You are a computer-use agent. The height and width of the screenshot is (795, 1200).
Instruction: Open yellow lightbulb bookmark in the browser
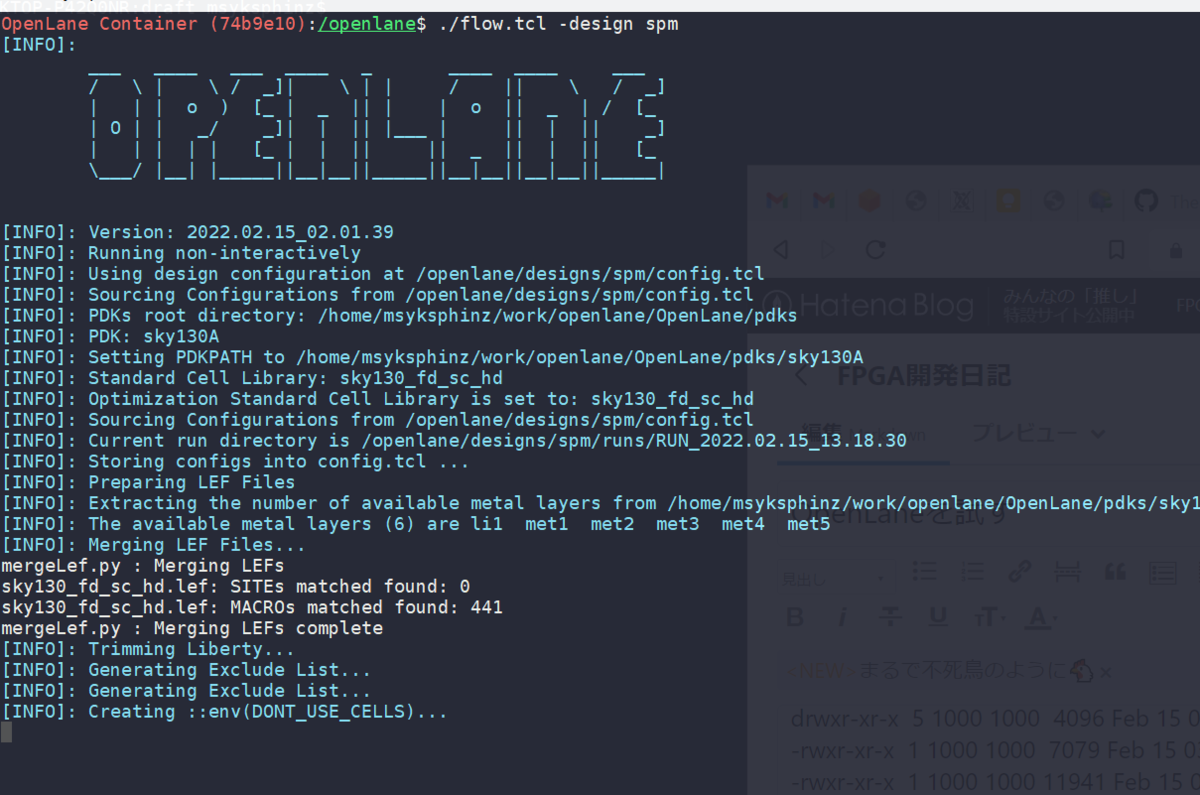1008,201
